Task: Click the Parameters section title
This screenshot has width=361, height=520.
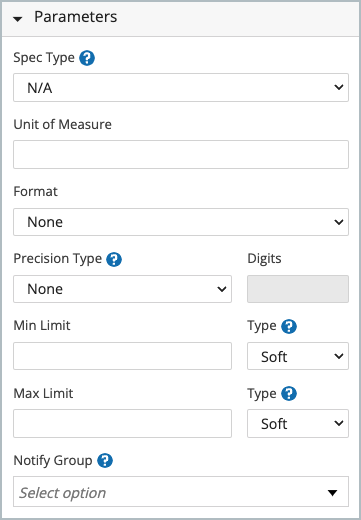Action: 76,17
